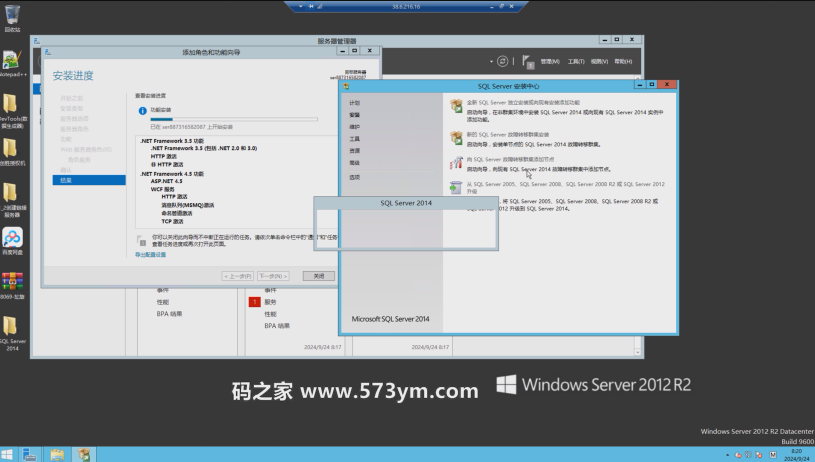Click the IME indicator M in system tray
Screen dimensions: 815x462
point(773,455)
